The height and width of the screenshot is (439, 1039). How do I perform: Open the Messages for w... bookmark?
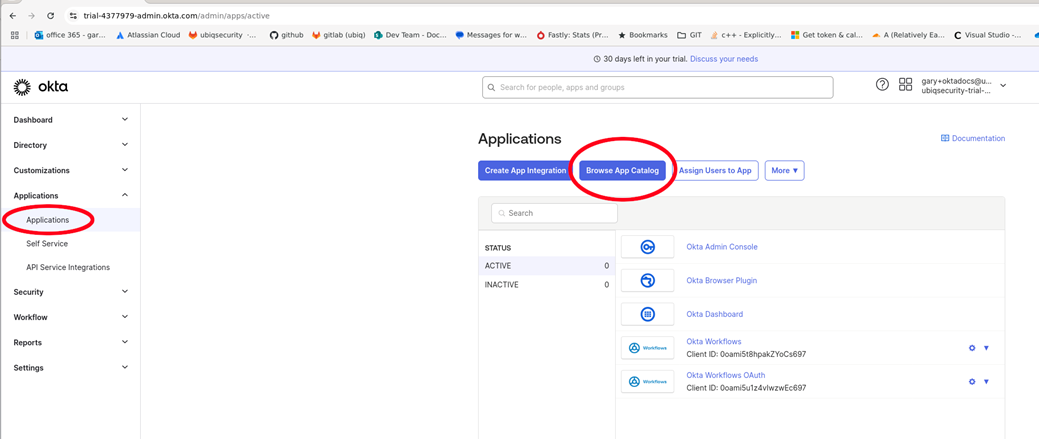pos(491,35)
